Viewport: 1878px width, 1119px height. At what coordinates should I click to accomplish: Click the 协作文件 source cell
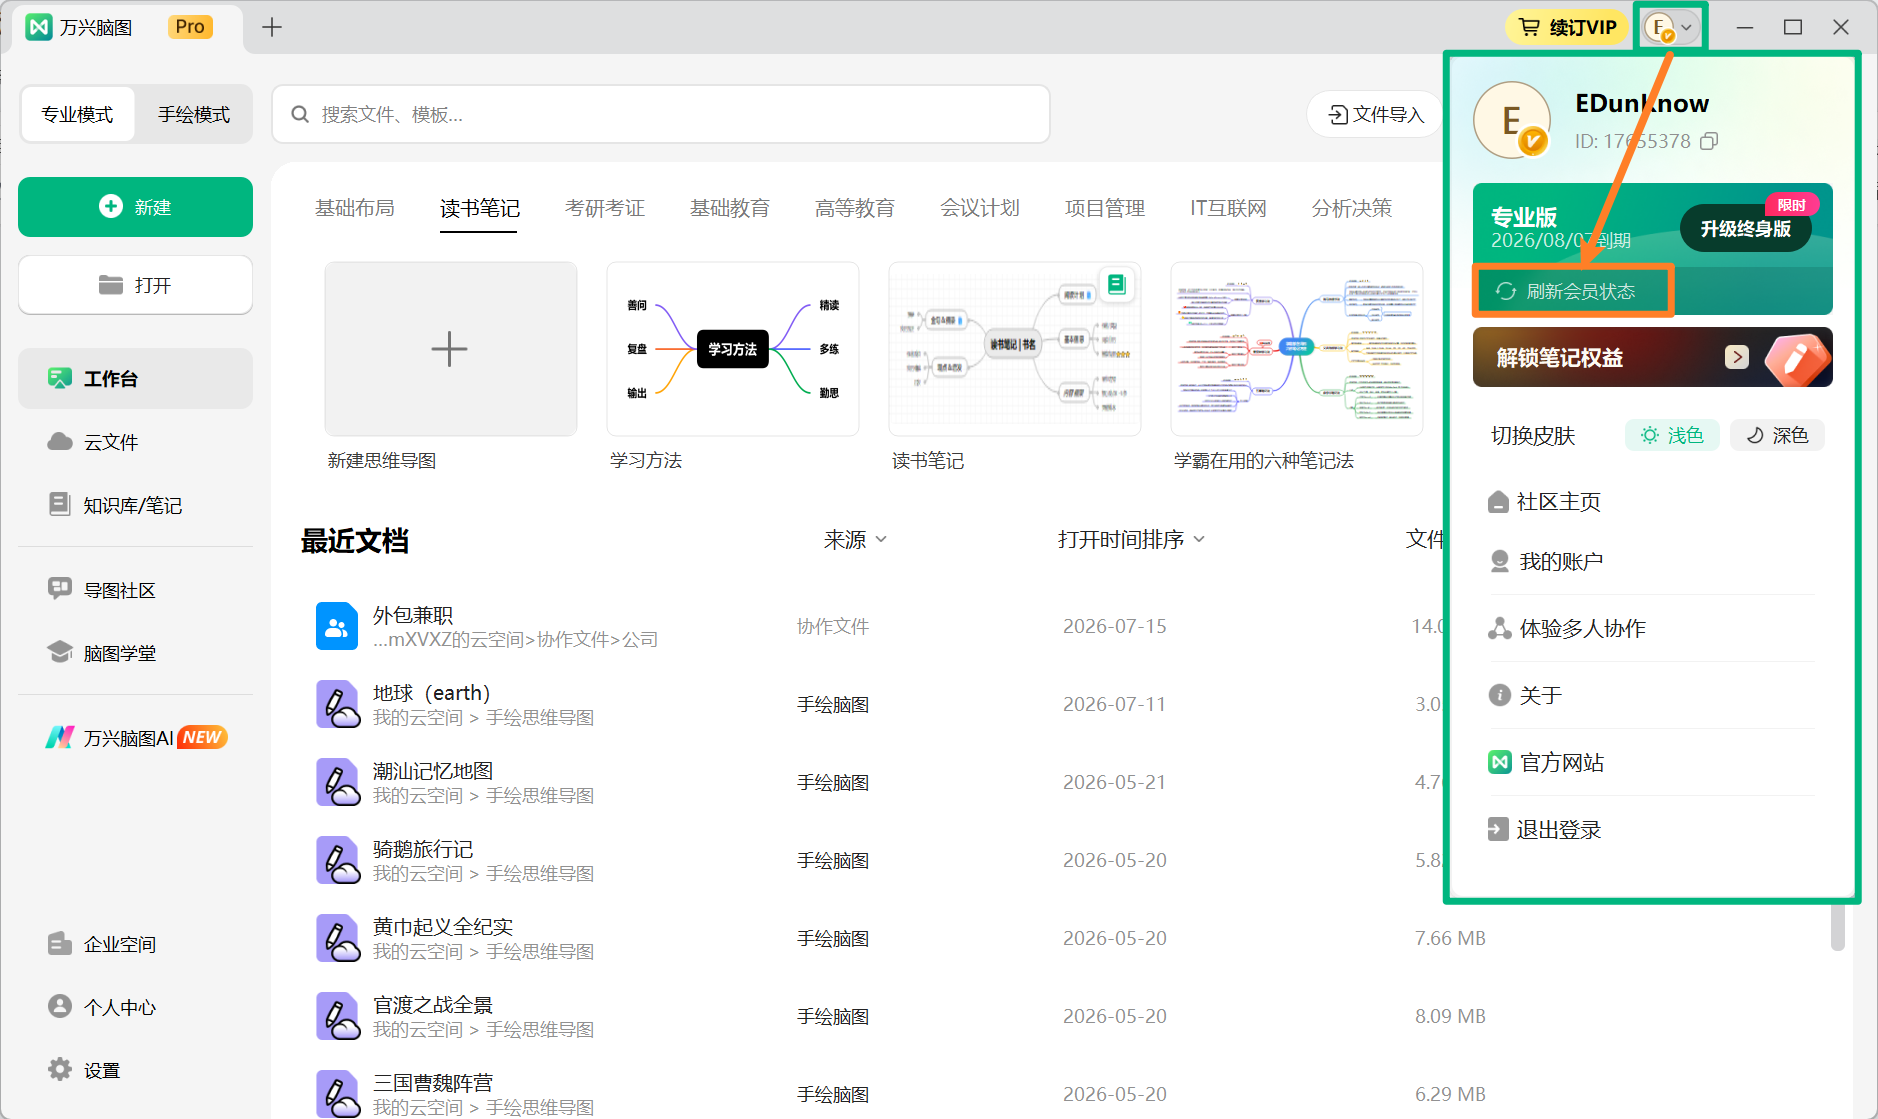[833, 626]
